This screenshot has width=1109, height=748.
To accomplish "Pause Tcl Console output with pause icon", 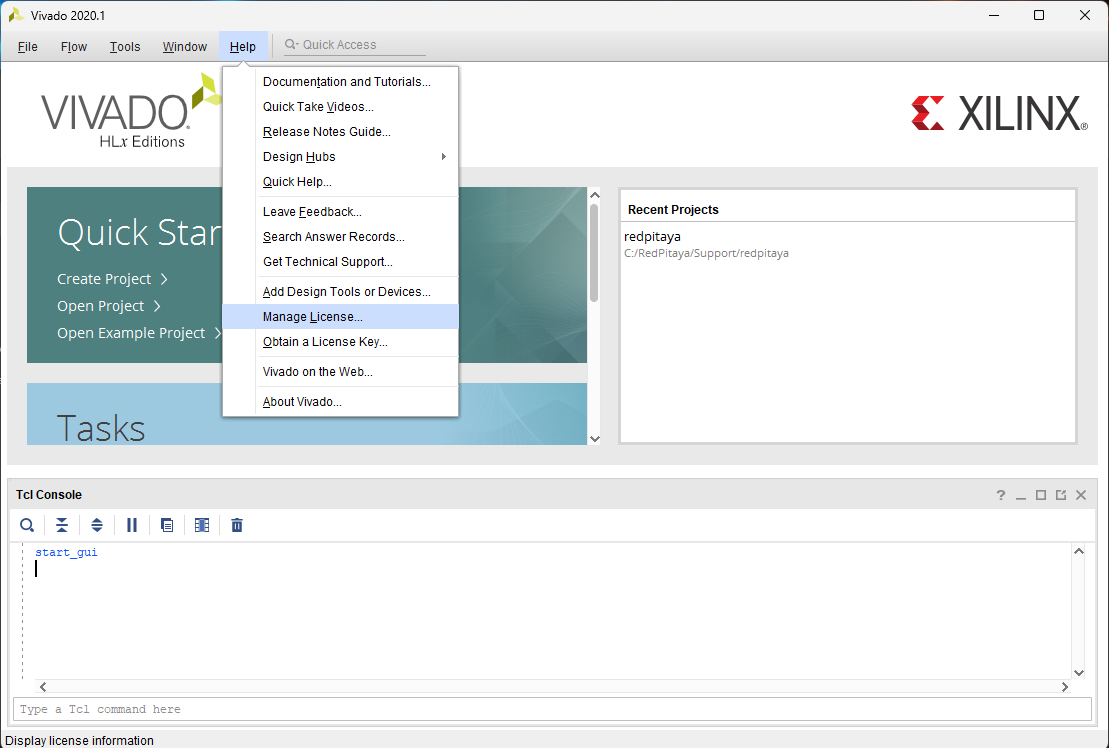I will click(x=132, y=525).
